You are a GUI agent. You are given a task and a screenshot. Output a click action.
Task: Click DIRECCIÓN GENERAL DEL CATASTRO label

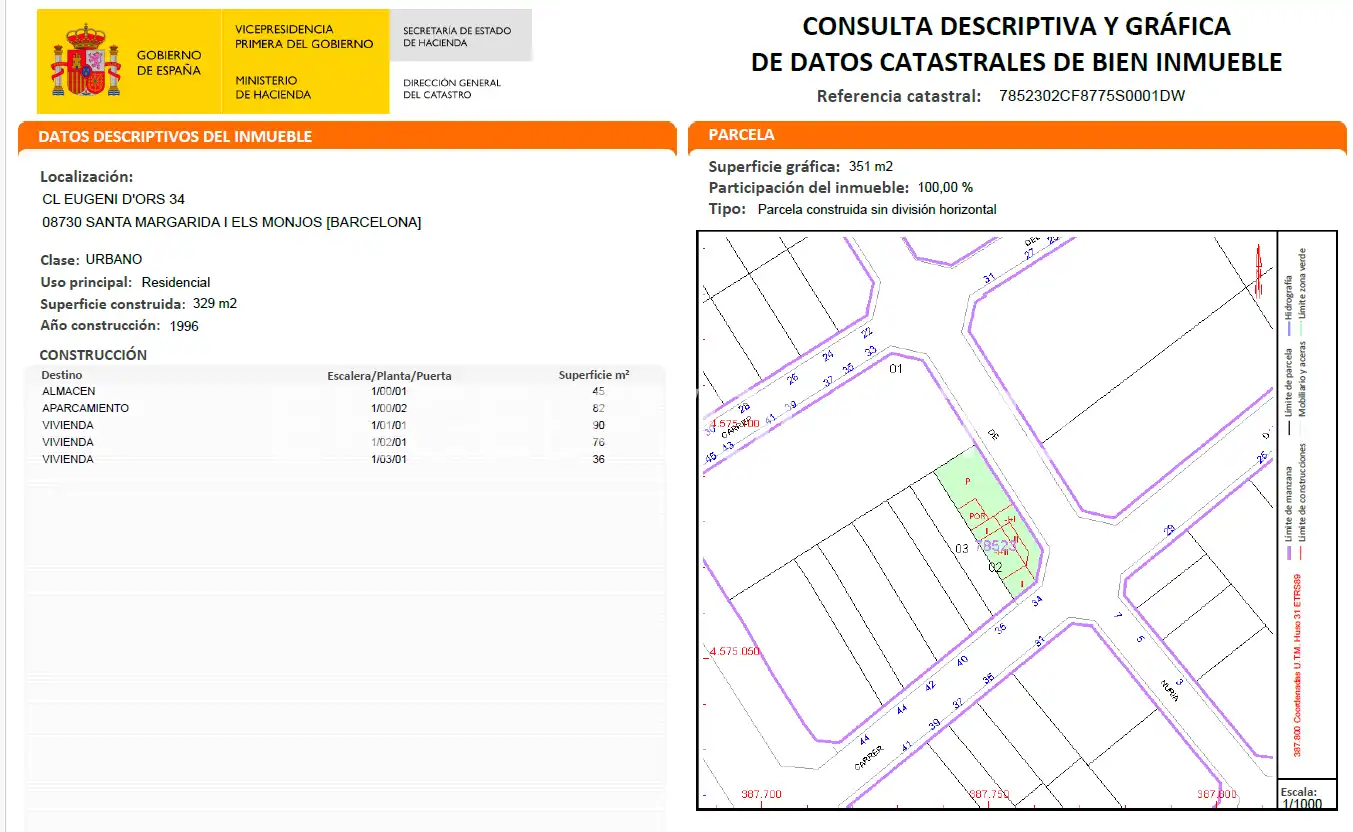coord(452,89)
